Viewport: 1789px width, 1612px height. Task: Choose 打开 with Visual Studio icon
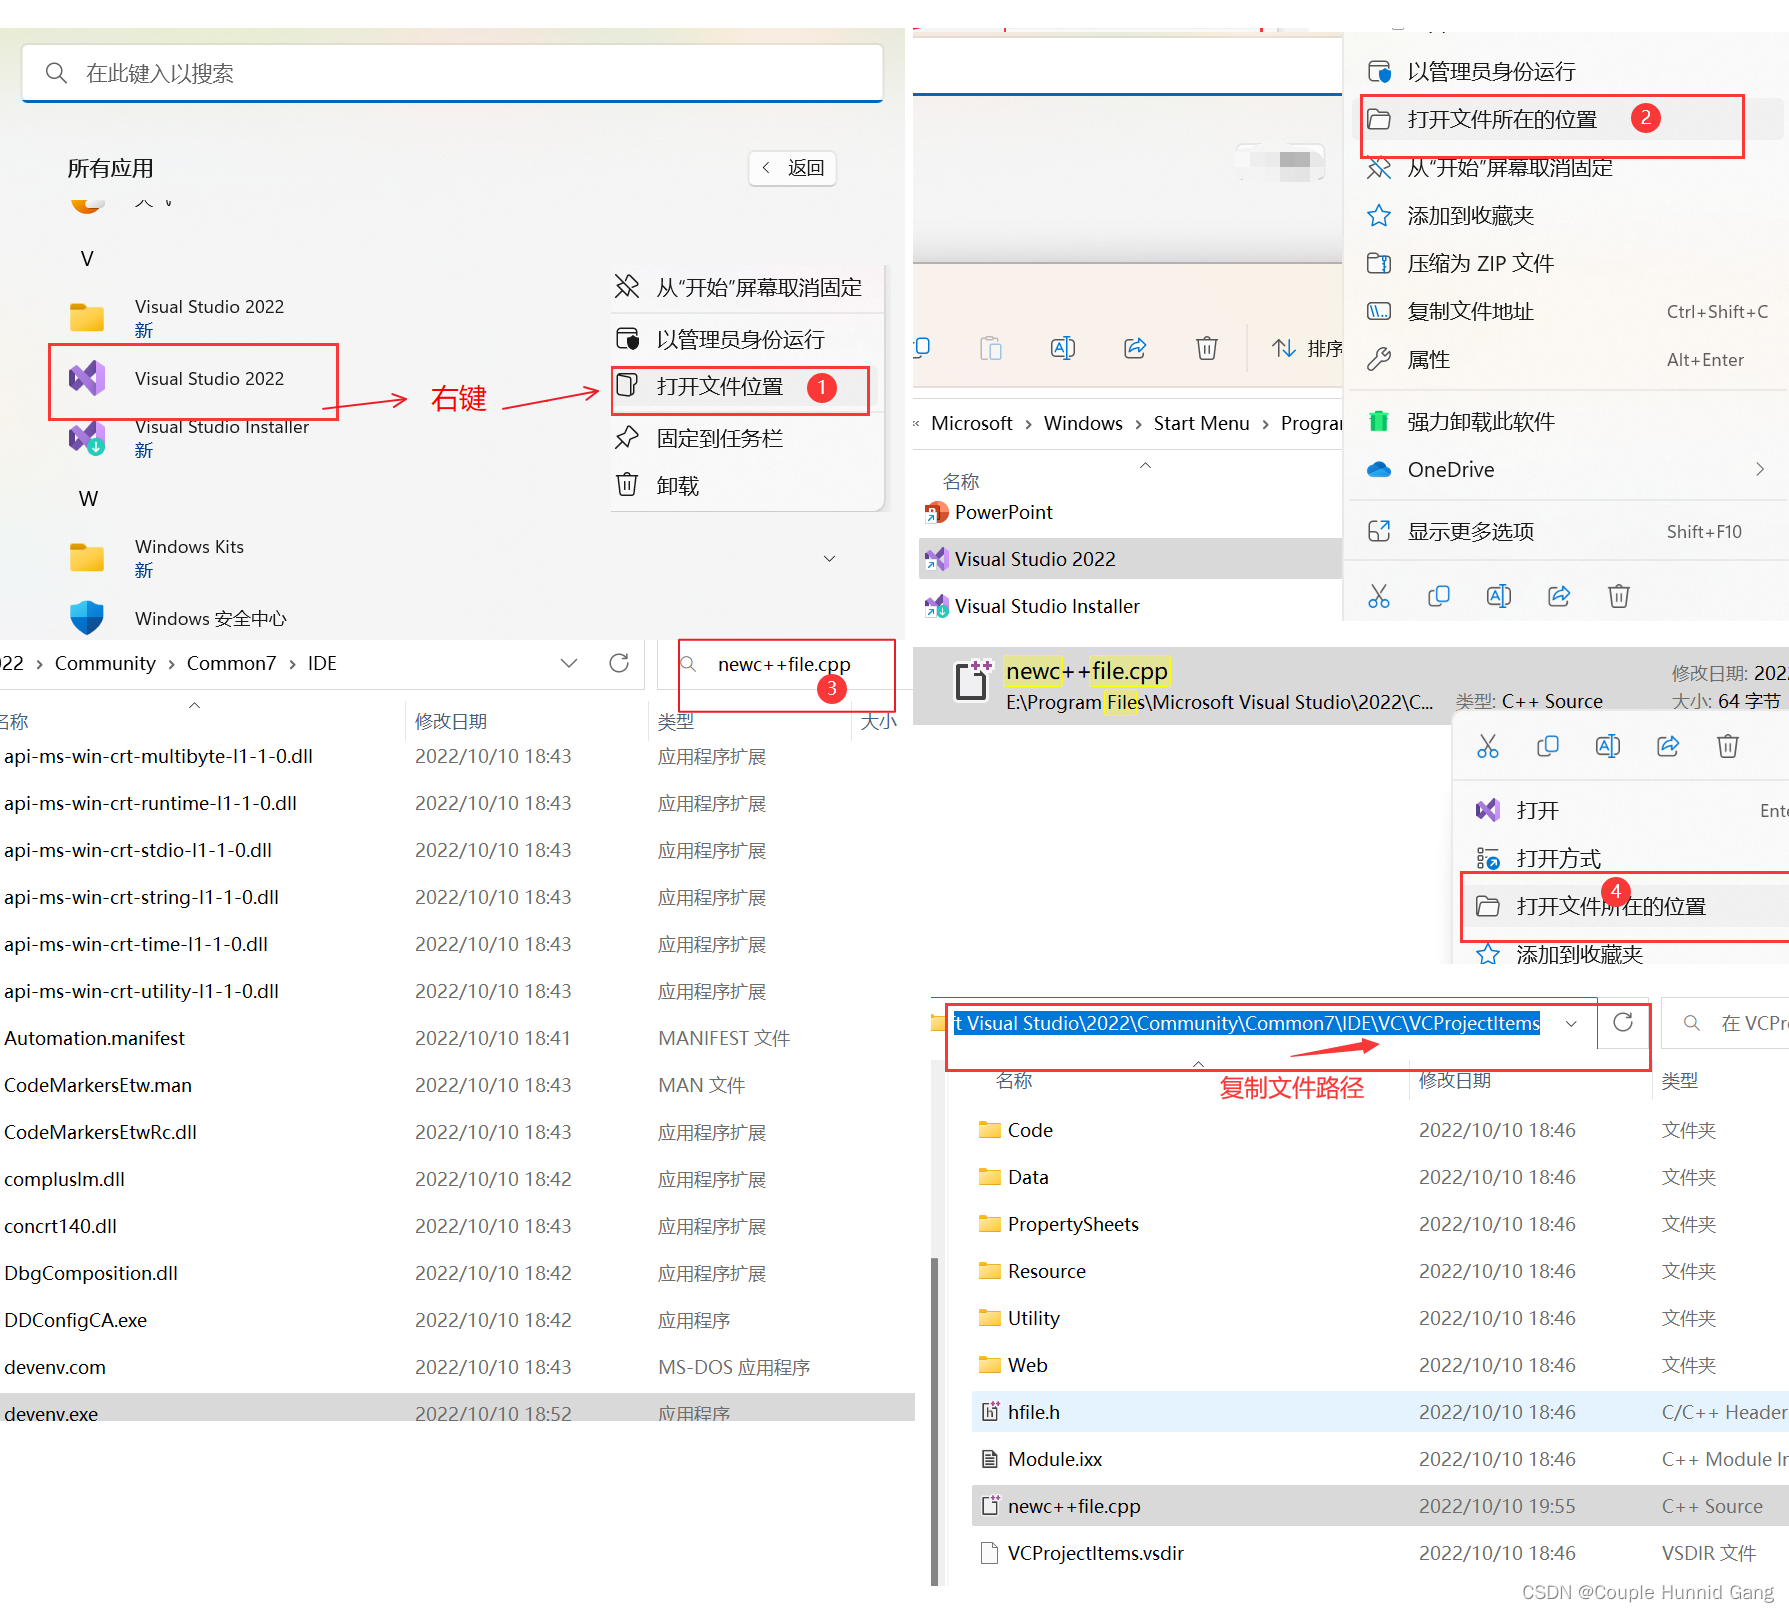[1625, 810]
